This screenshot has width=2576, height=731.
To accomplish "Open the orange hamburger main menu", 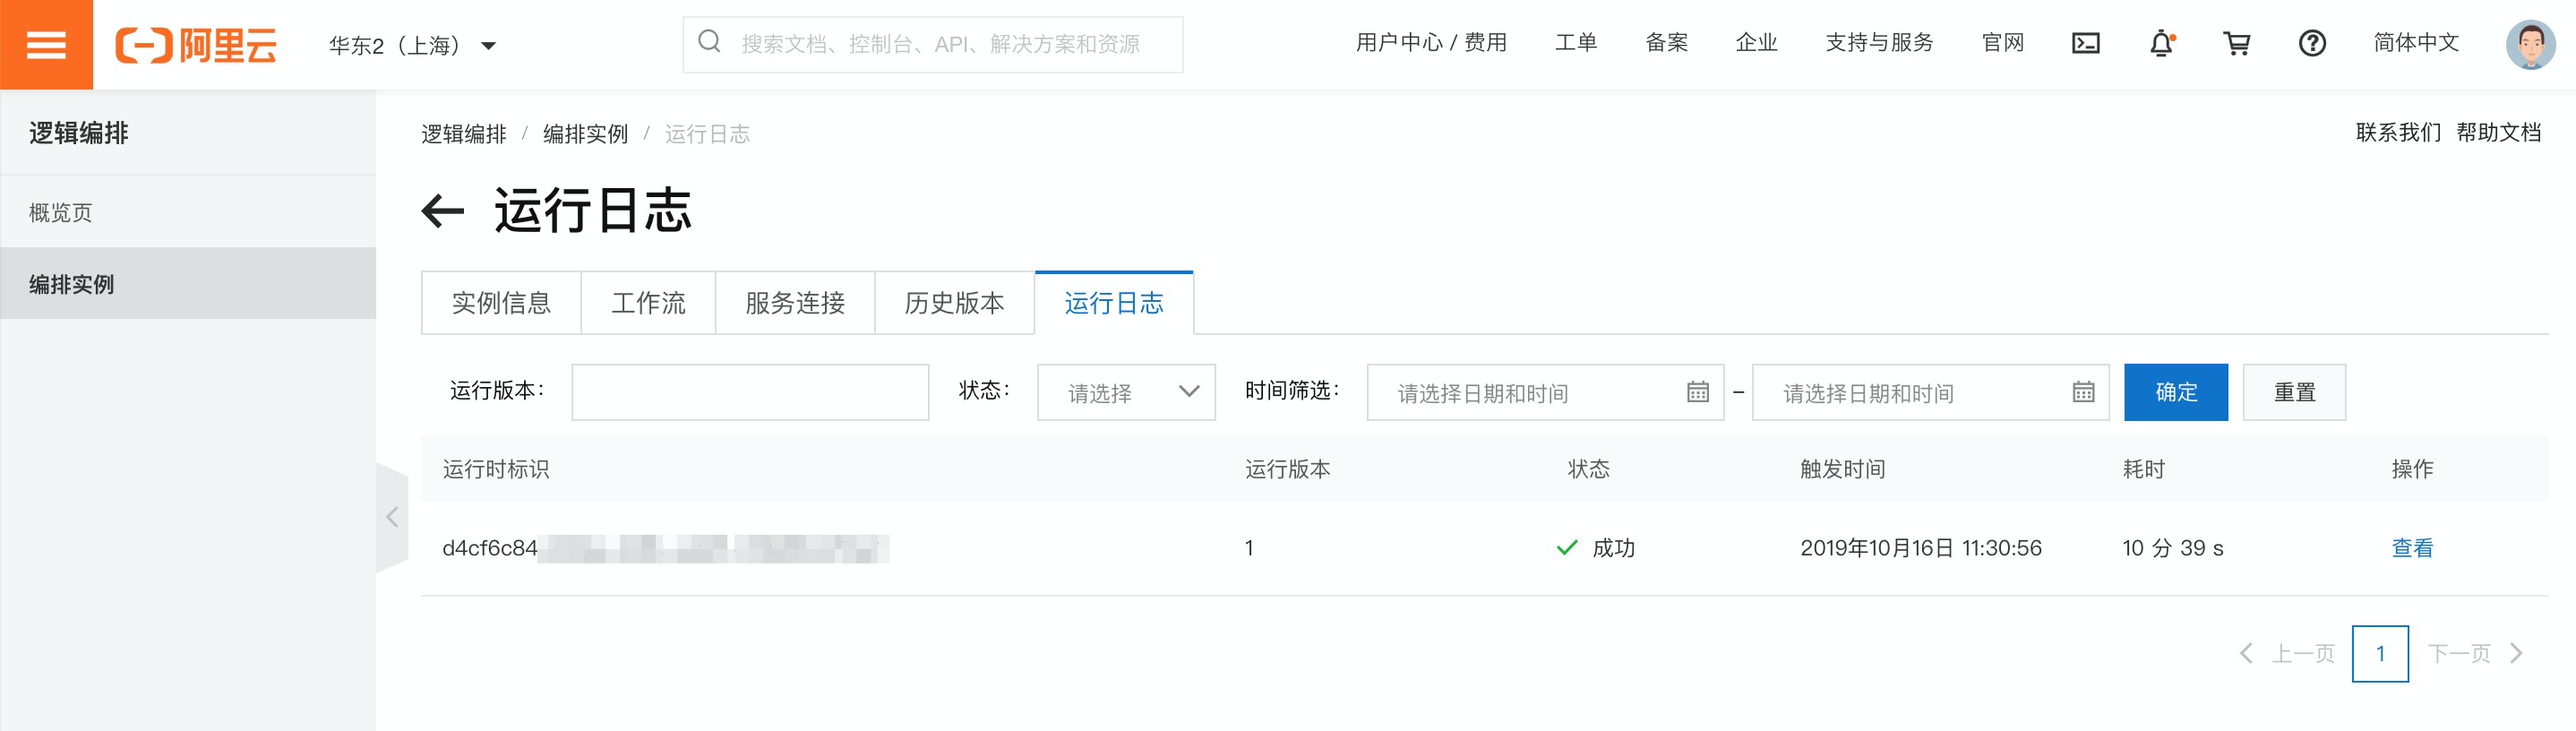I will (x=46, y=44).
